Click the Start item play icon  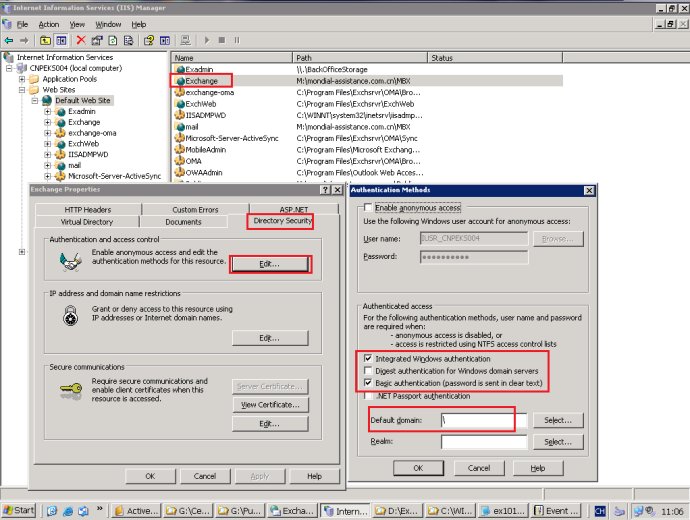click(x=207, y=40)
